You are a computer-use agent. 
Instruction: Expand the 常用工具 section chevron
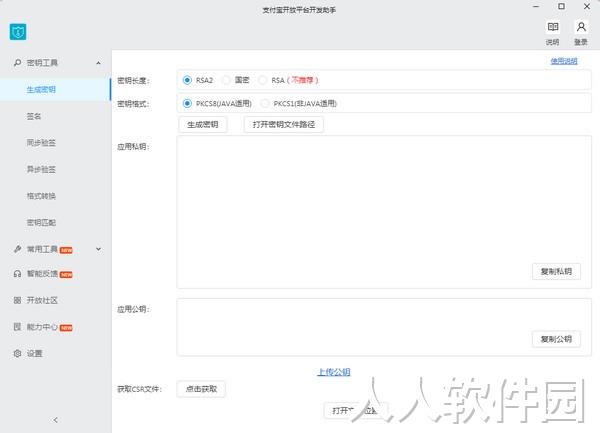point(98,249)
